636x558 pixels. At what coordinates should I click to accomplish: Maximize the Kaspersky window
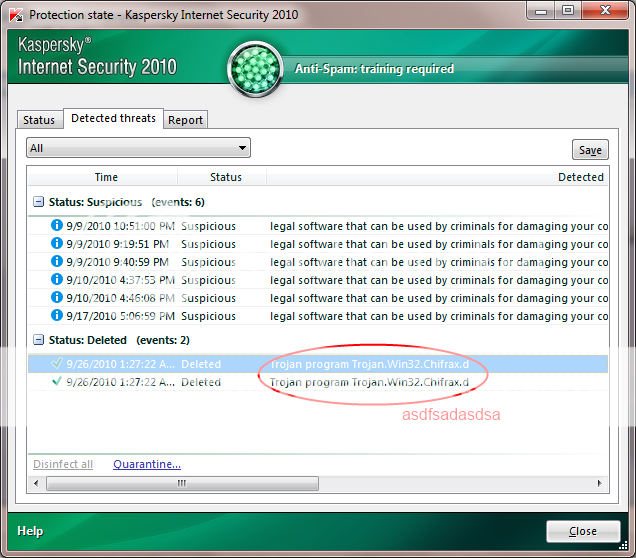click(568, 11)
